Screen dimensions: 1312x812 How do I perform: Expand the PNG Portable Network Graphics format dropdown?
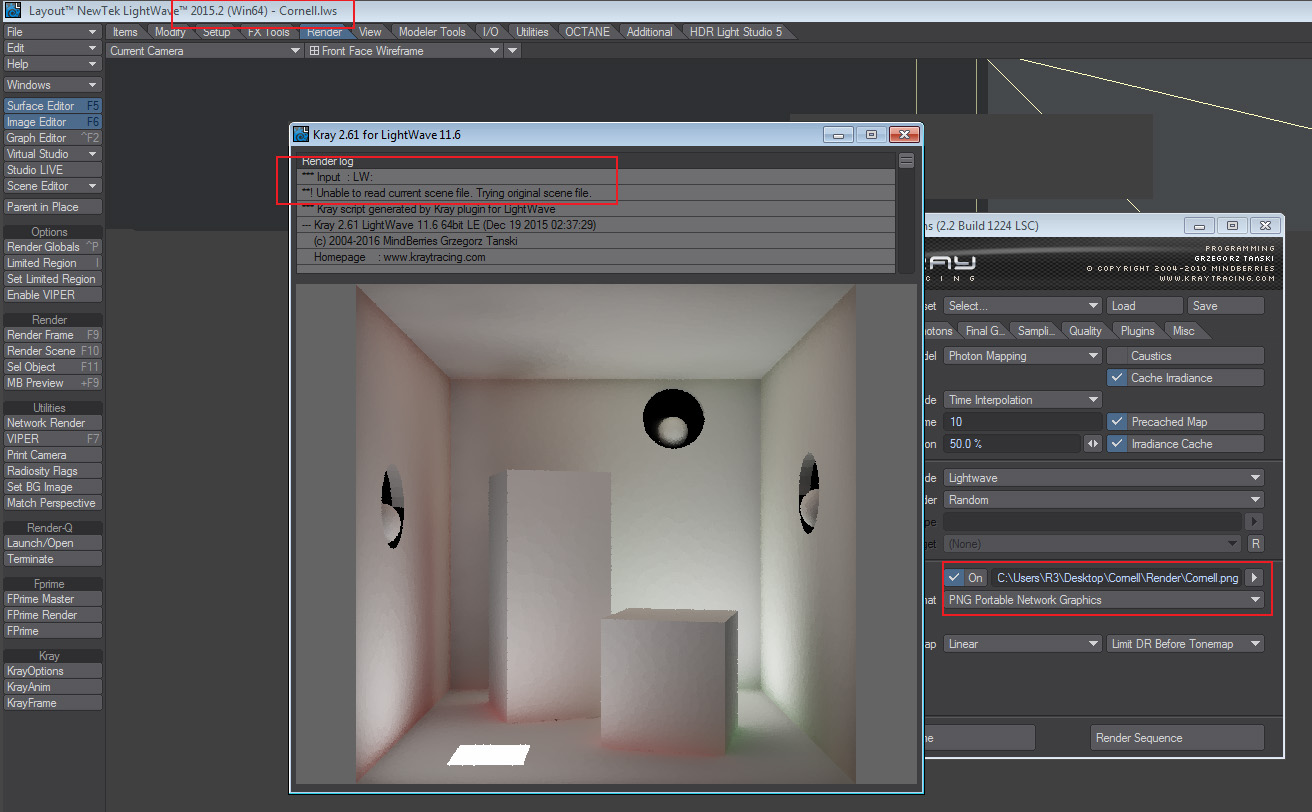click(1103, 600)
